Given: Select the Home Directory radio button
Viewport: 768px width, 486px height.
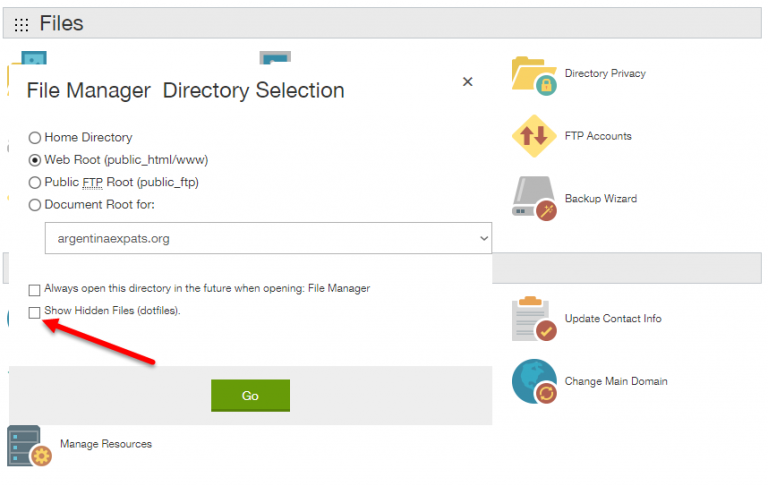Looking at the screenshot, I should coord(34,138).
